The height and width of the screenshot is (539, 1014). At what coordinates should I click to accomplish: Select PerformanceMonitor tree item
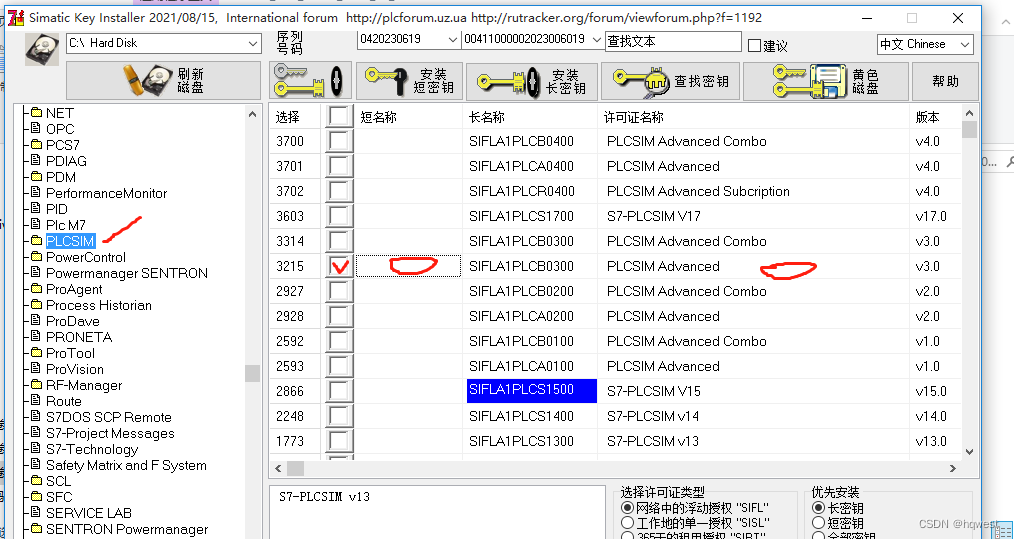[x=106, y=193]
